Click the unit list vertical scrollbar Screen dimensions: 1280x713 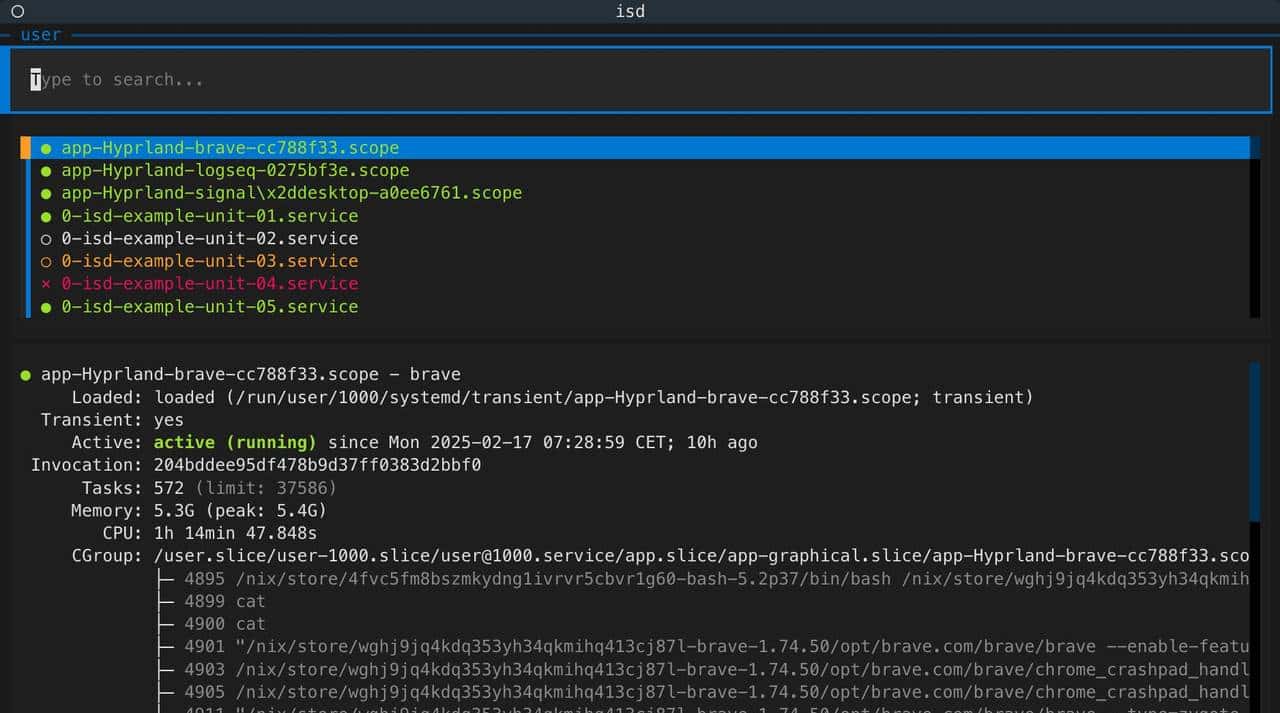[1255, 230]
